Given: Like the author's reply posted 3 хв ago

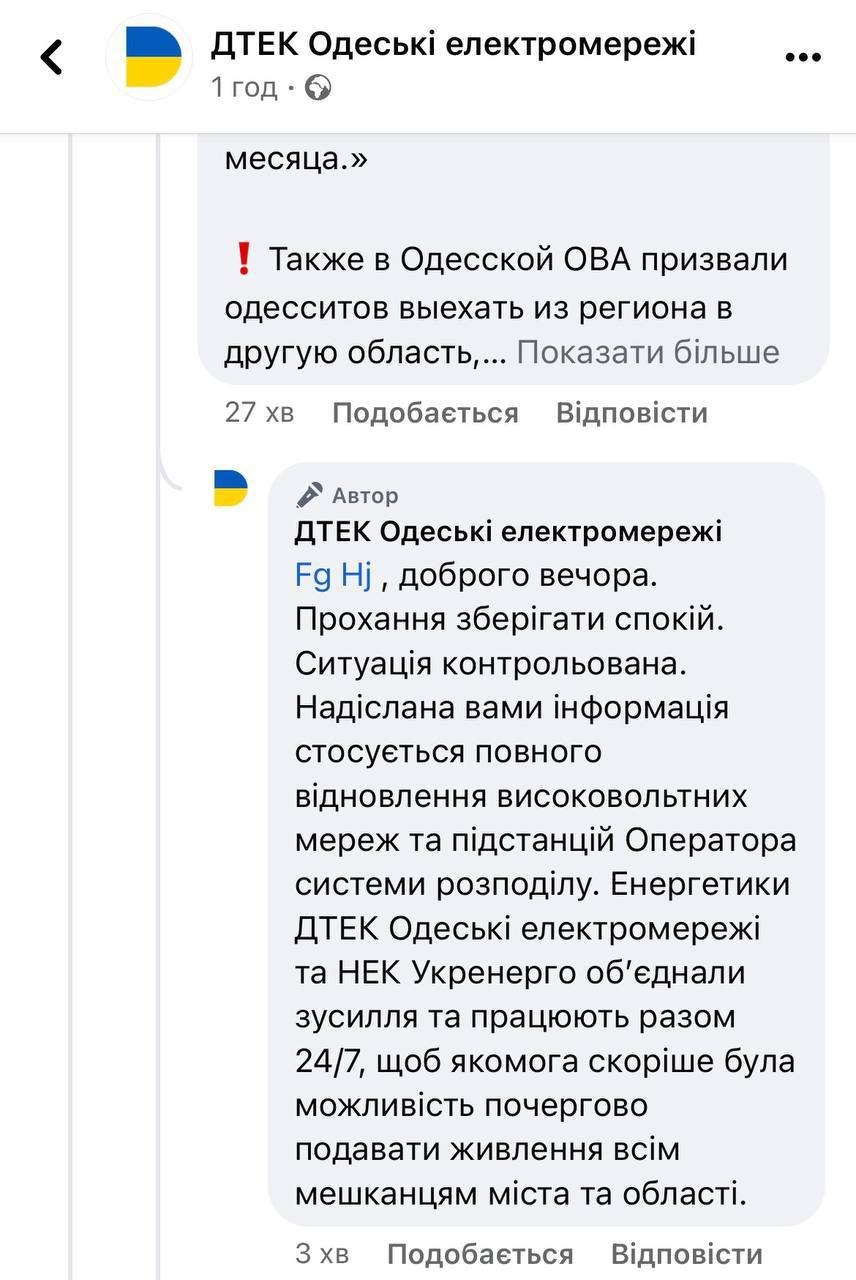Looking at the screenshot, I should 480,1254.
